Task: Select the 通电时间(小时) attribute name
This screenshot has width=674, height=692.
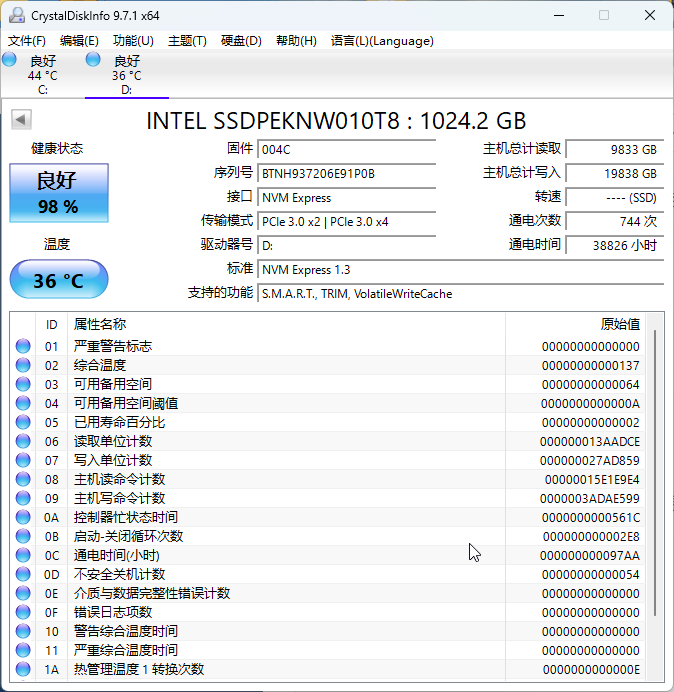Action: click(x=117, y=555)
